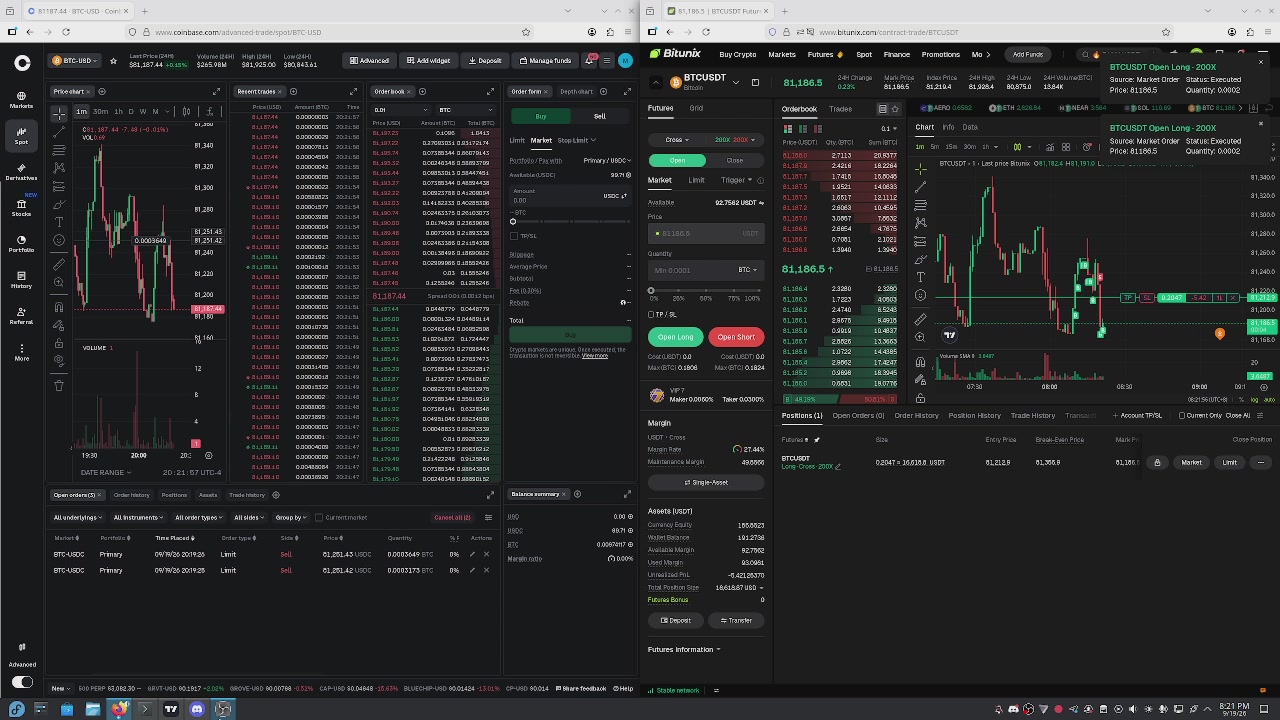Screen dimensions: 1280x720
Task: Click Coinbase Deposit button
Action: [x=485, y=61]
